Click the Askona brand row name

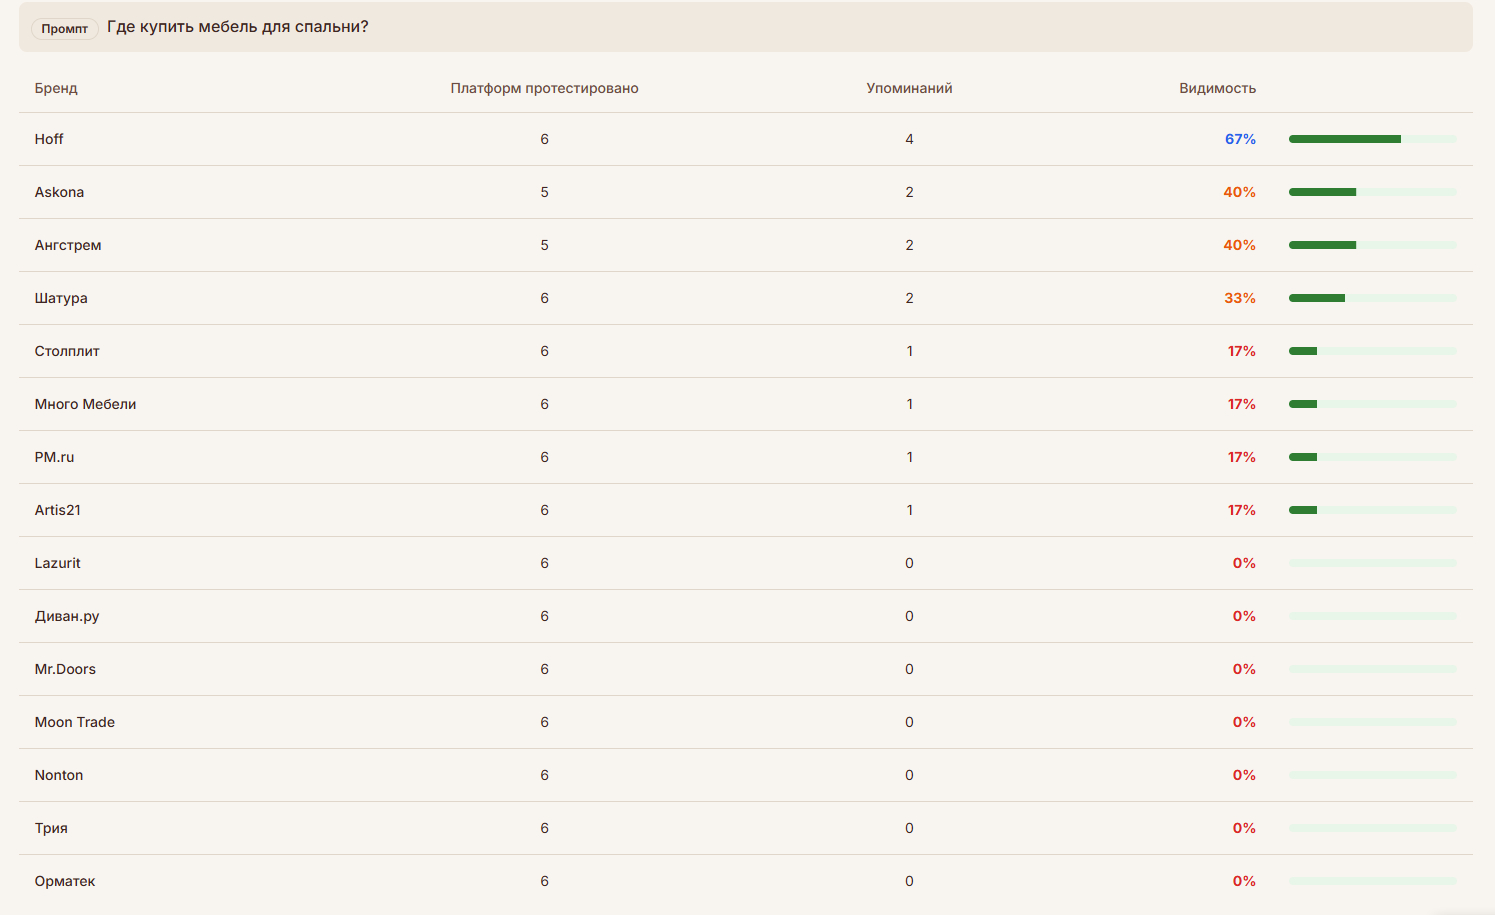[59, 192]
